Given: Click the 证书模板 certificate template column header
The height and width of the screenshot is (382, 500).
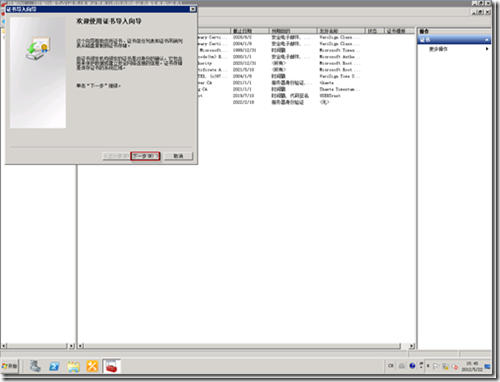Looking at the screenshot, I should coord(399,31).
